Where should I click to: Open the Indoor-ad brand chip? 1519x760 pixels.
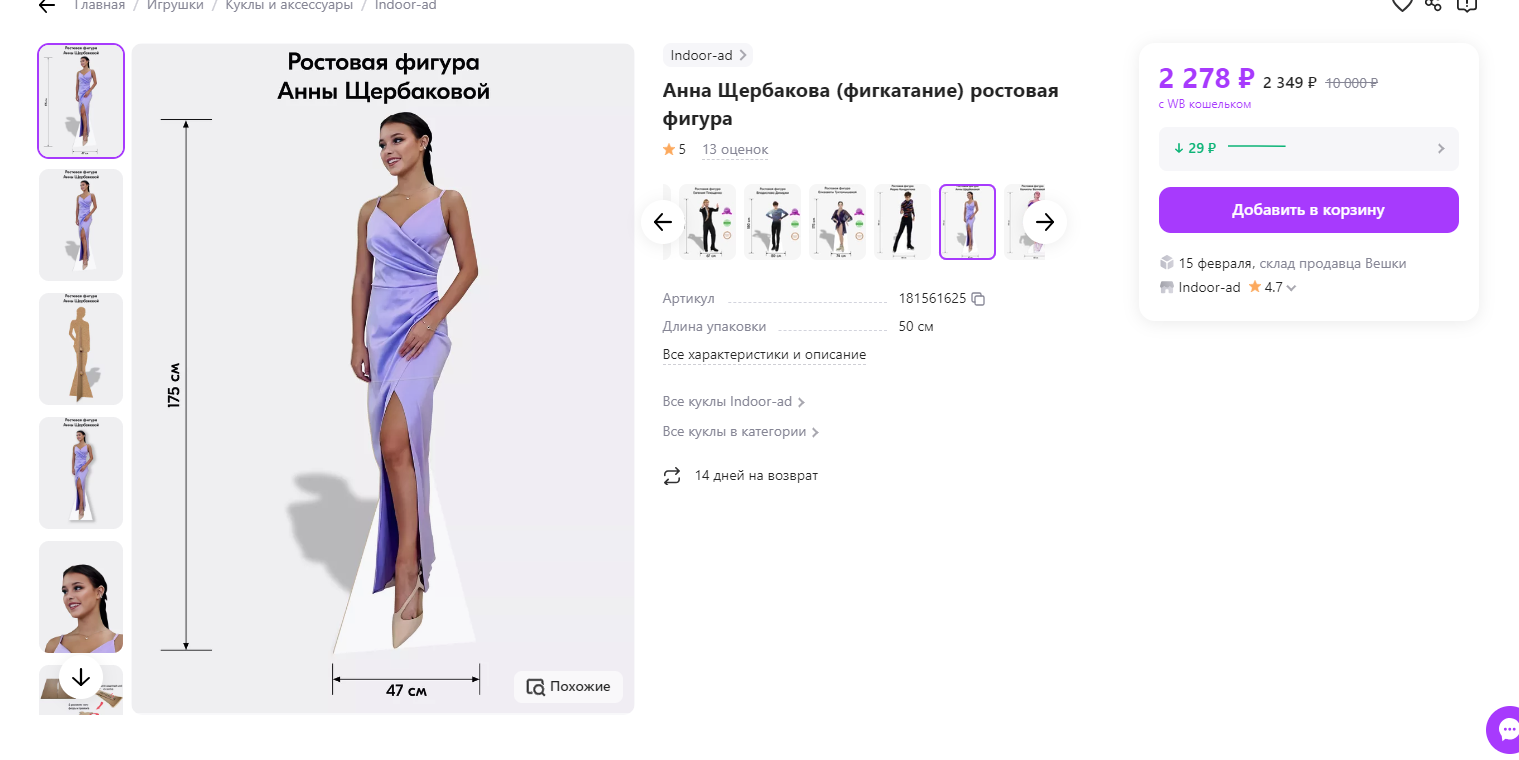[x=707, y=56]
